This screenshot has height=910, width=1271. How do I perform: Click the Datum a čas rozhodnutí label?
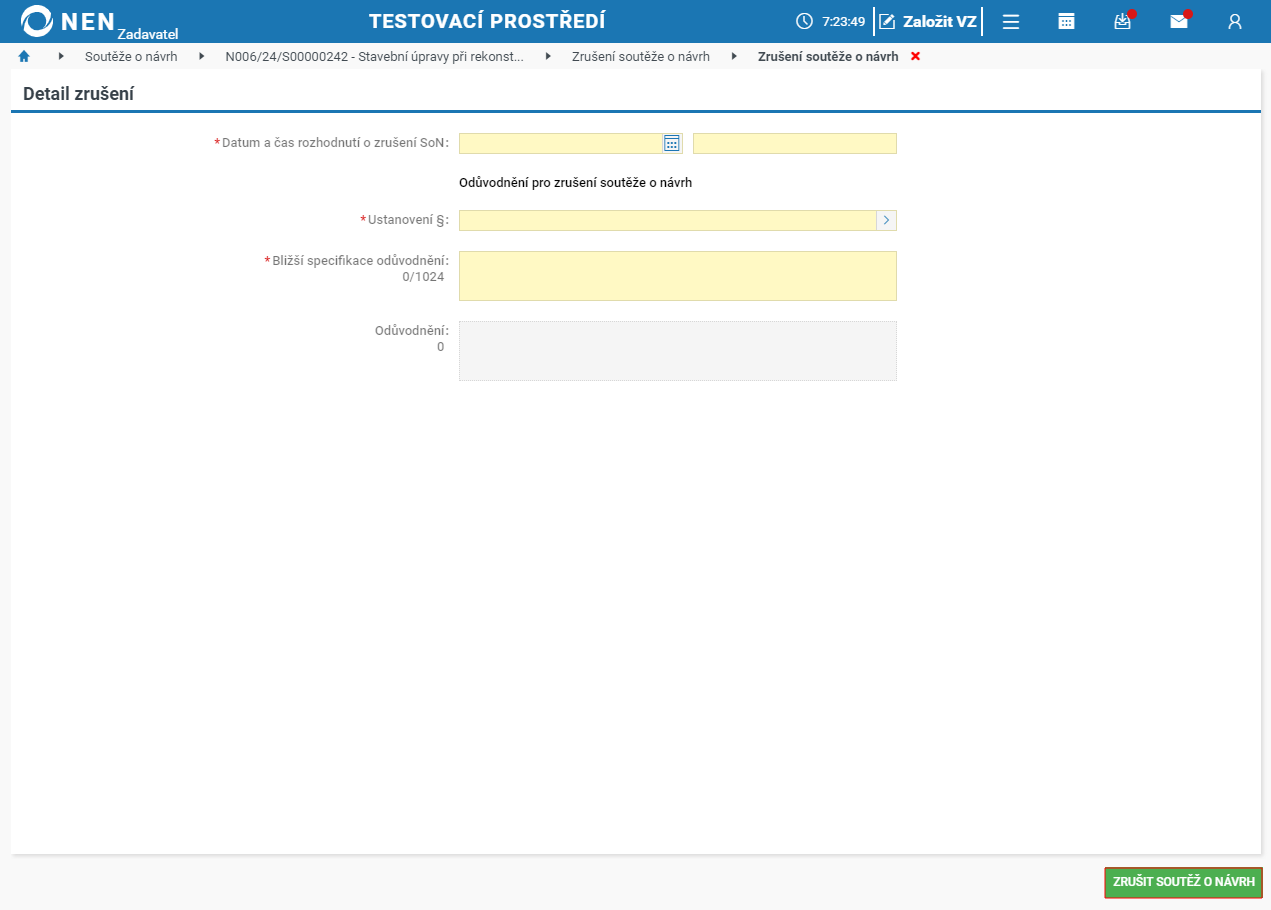[335, 143]
